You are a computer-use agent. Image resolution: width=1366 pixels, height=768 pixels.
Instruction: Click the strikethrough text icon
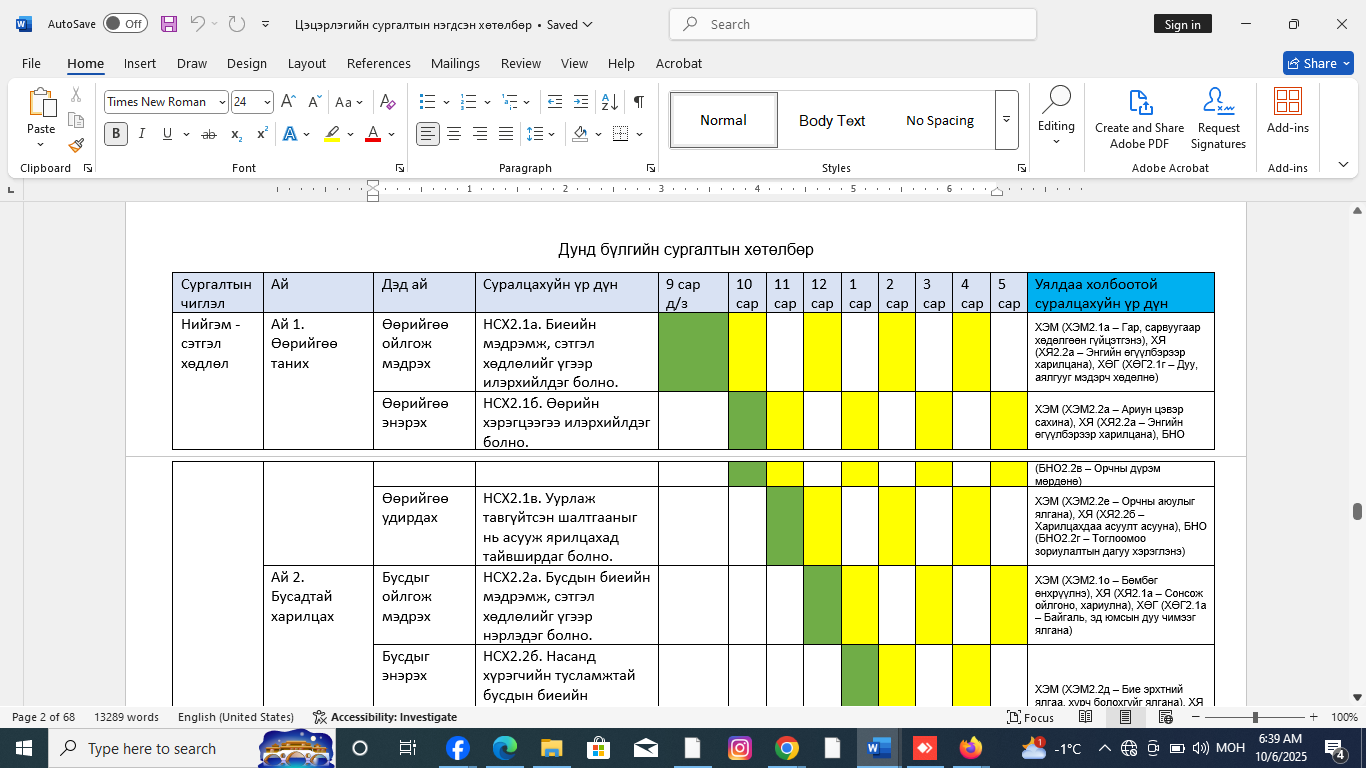(x=209, y=134)
